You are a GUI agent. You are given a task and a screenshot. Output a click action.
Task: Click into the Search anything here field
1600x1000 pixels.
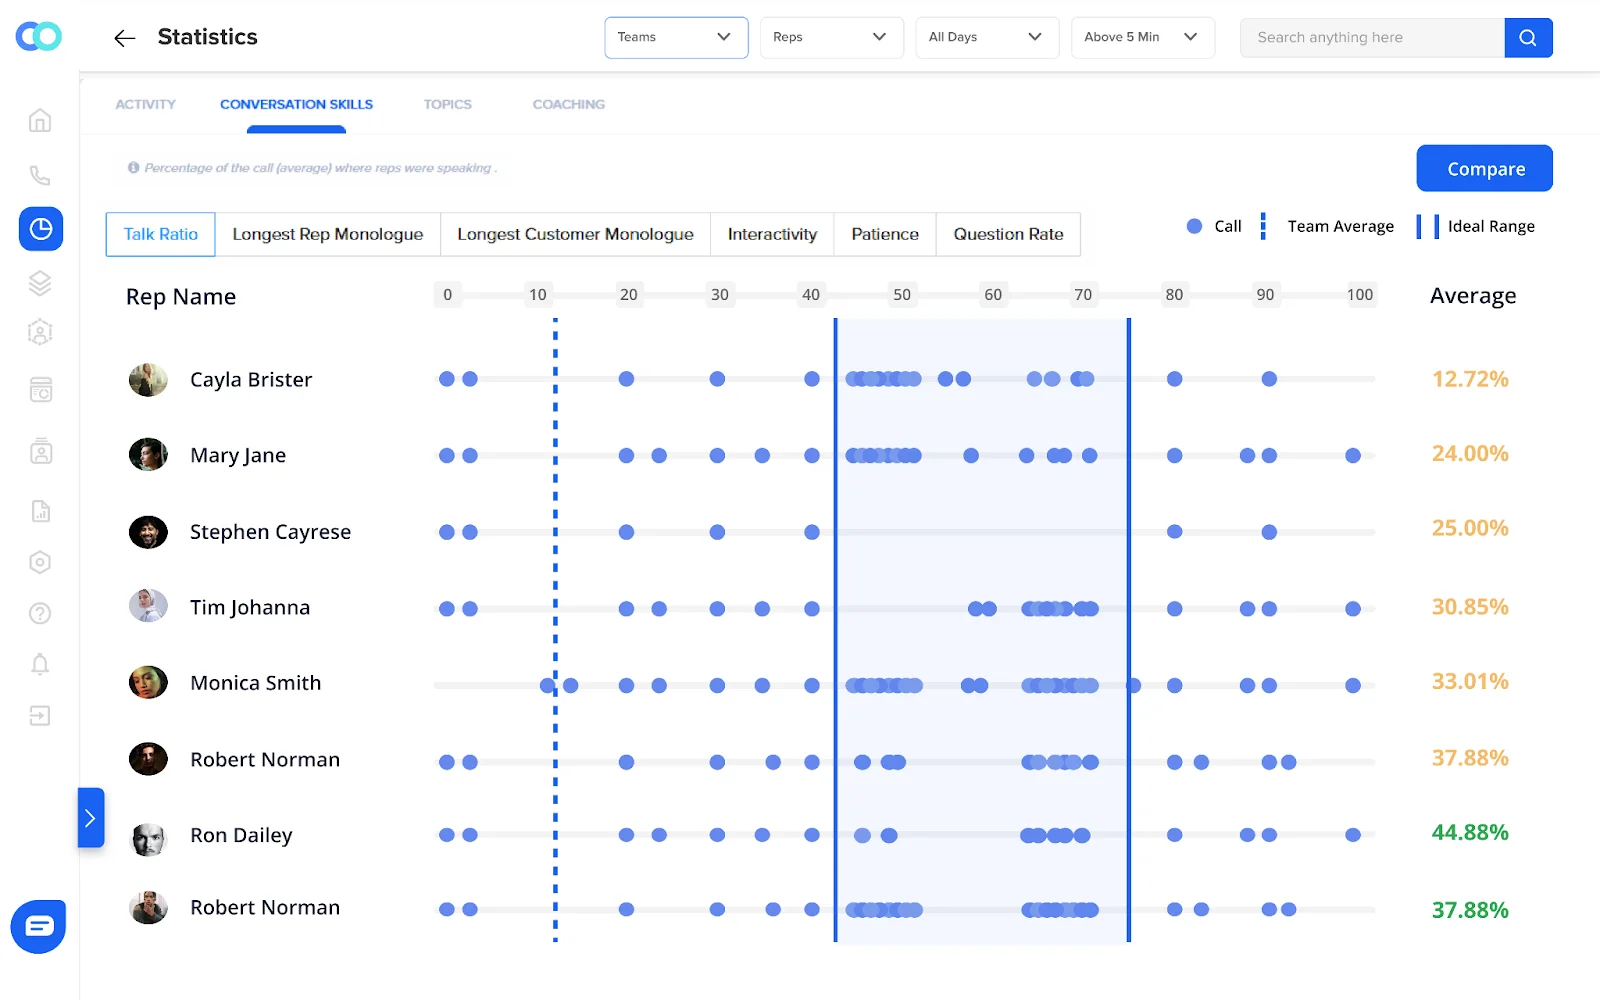(x=1371, y=38)
